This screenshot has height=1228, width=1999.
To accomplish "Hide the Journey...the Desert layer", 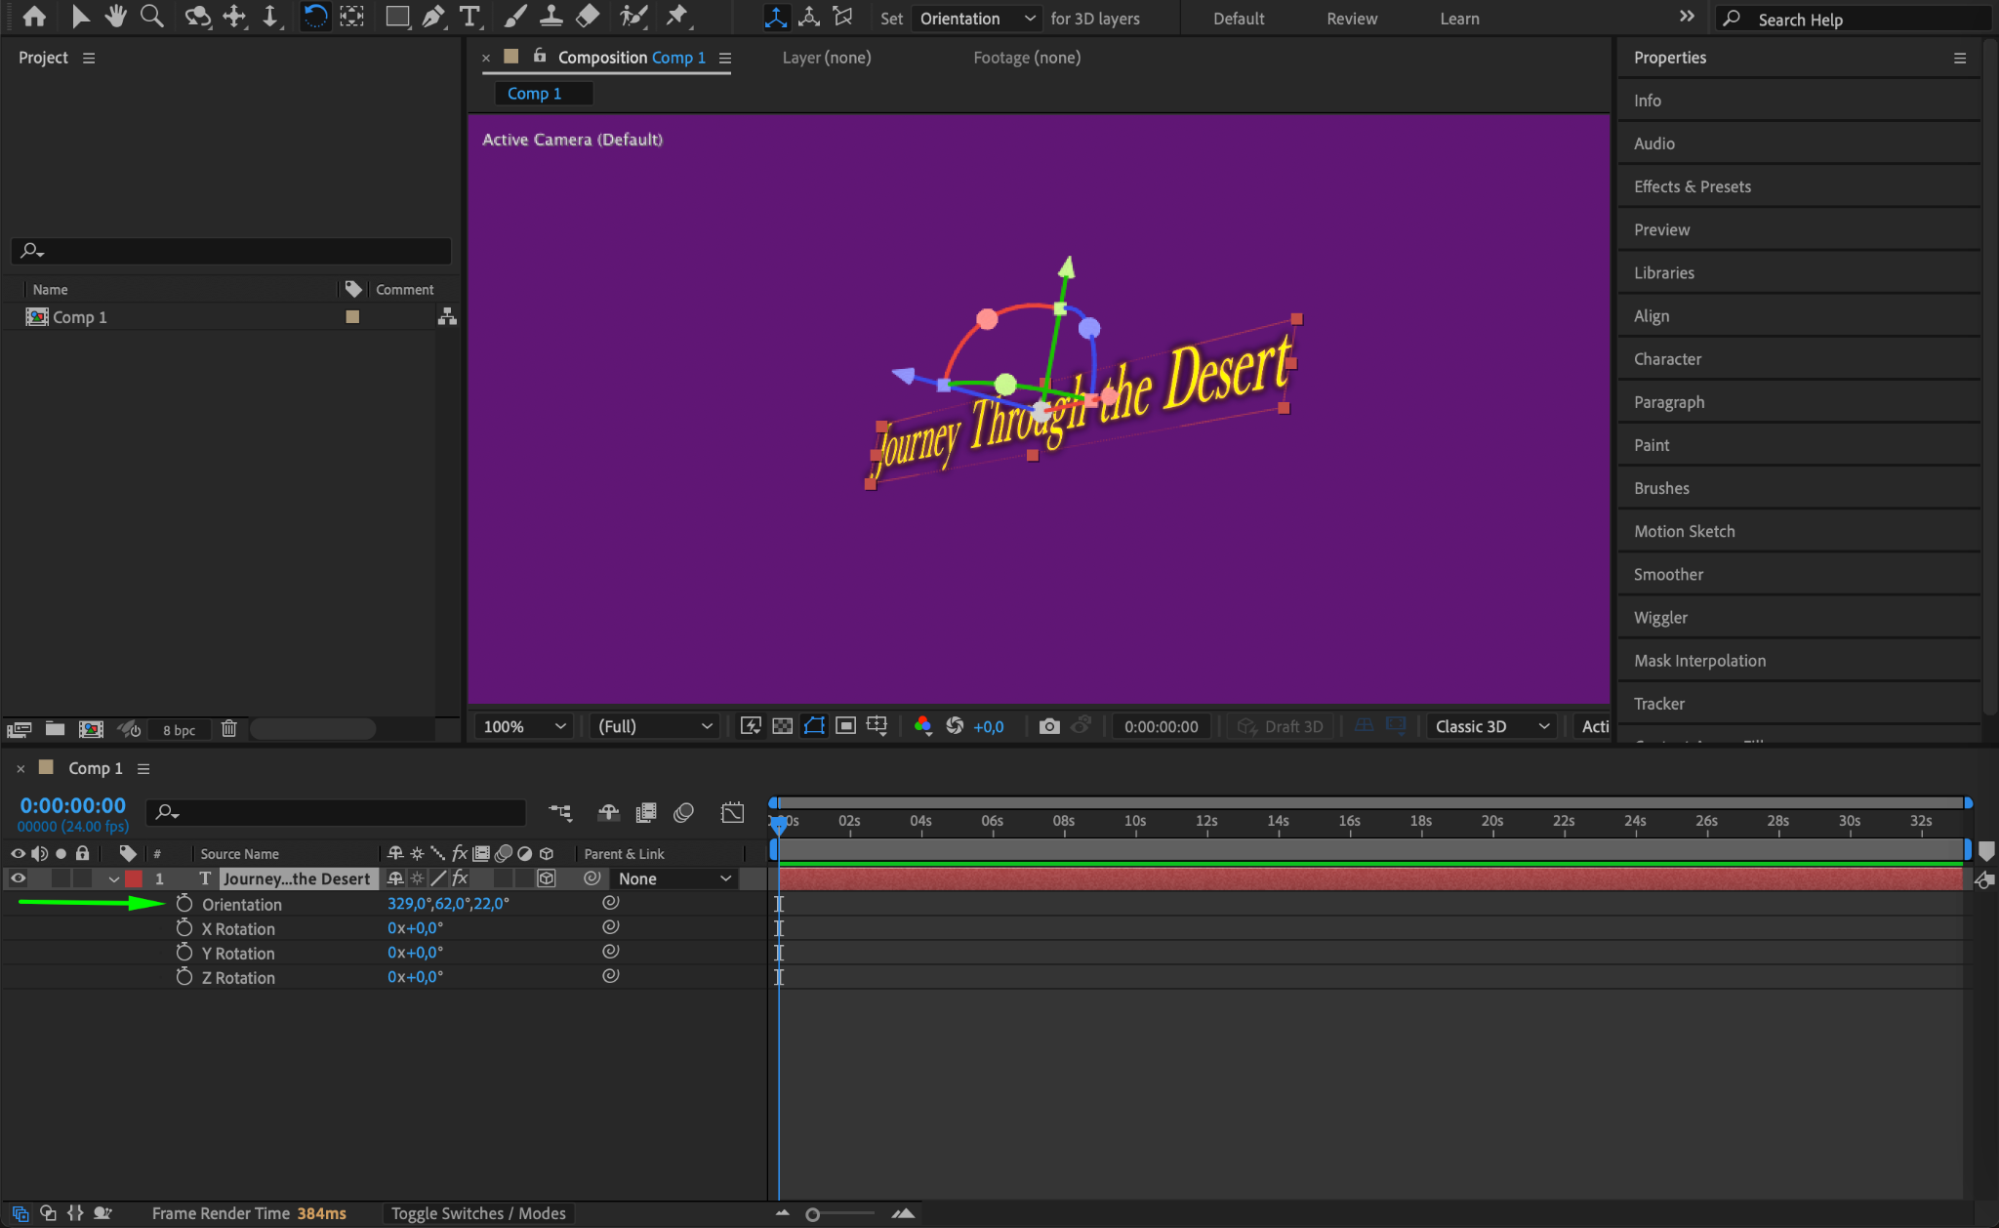I will (x=18, y=878).
